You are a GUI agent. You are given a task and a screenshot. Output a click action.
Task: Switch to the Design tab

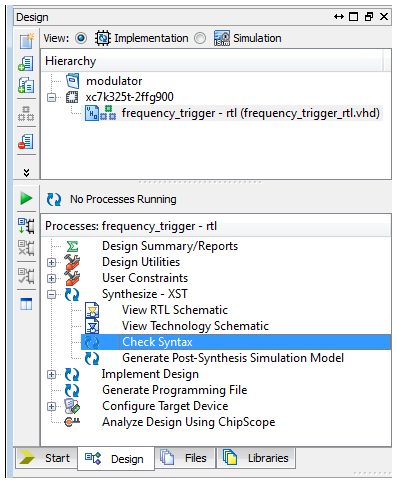(116, 459)
